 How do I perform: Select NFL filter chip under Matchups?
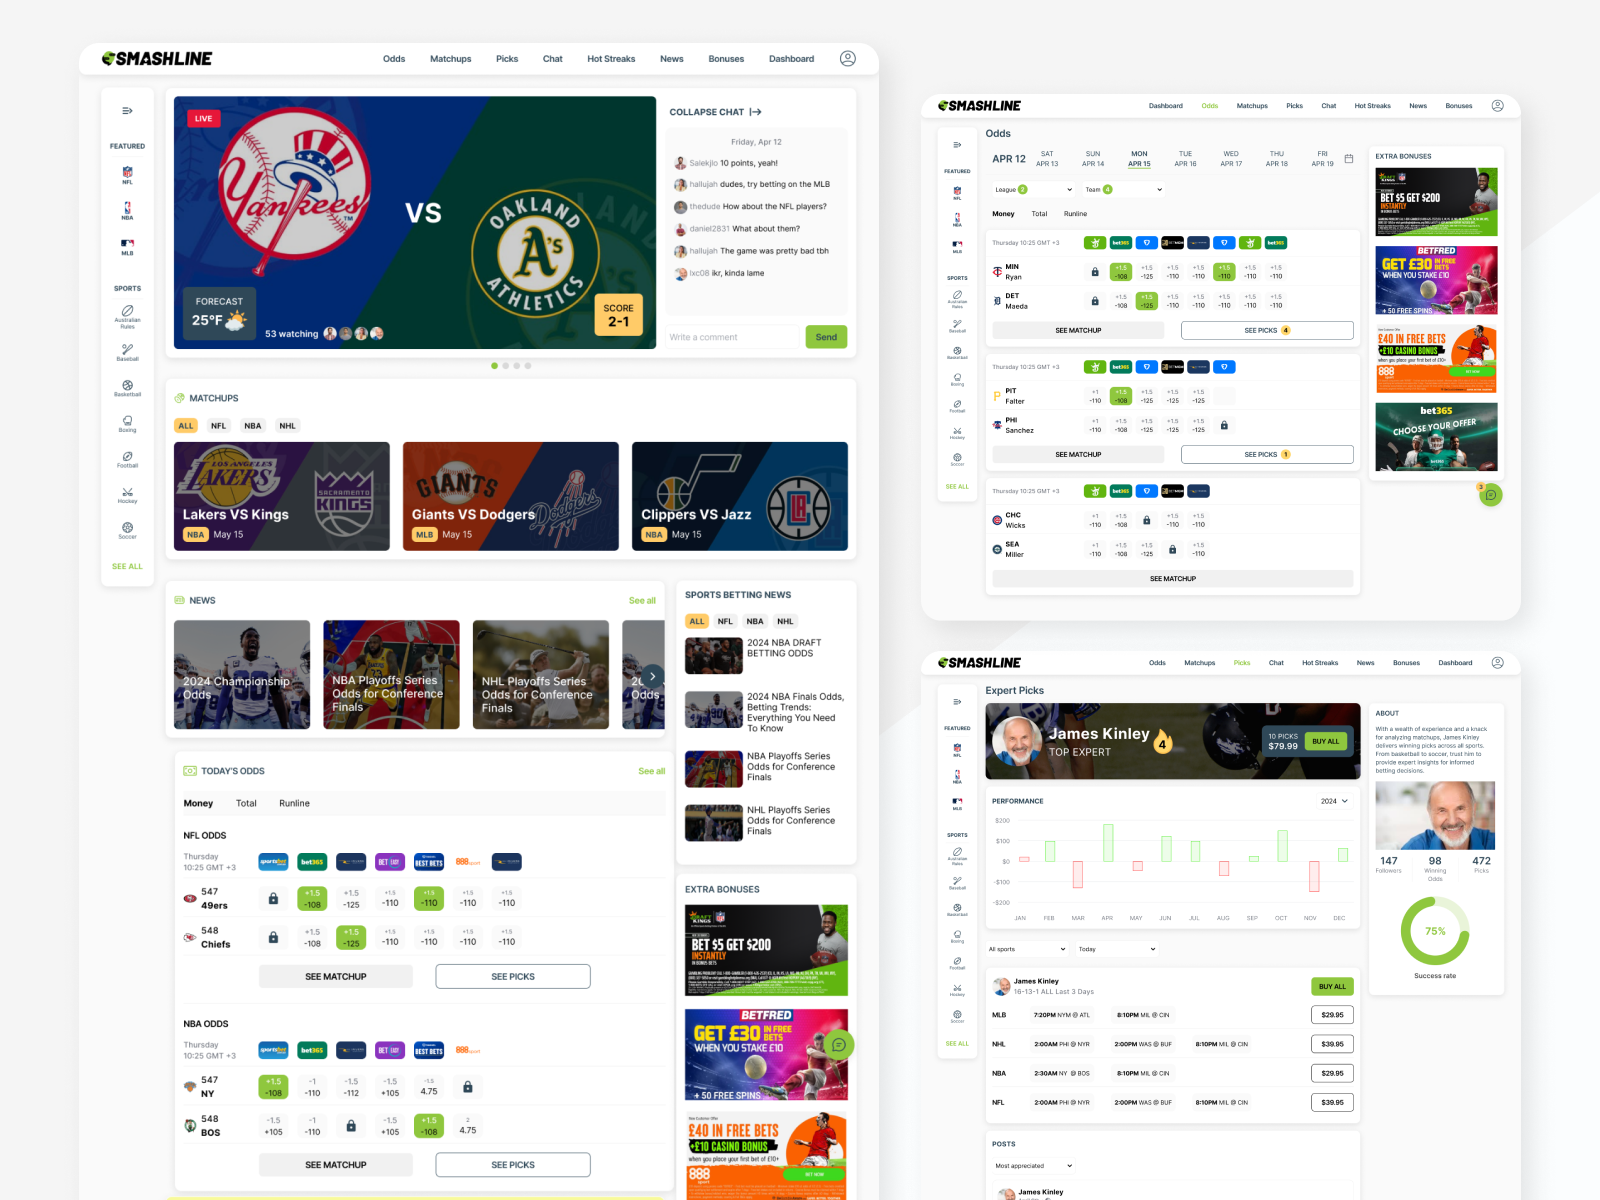pyautogui.click(x=218, y=426)
